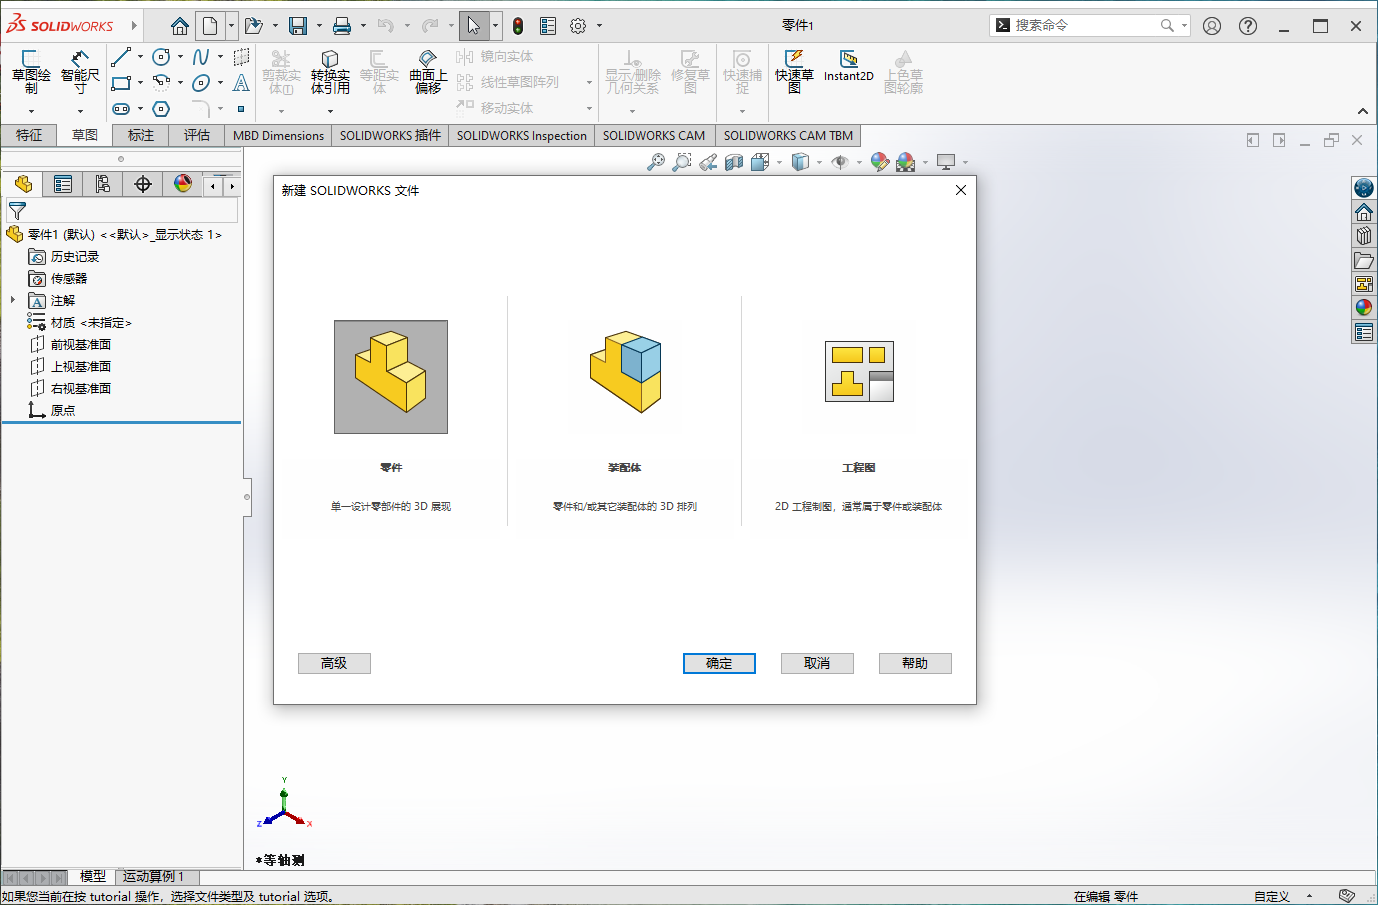Select the Spline sketch tool
1378x905 pixels.
pyautogui.click(x=201, y=57)
